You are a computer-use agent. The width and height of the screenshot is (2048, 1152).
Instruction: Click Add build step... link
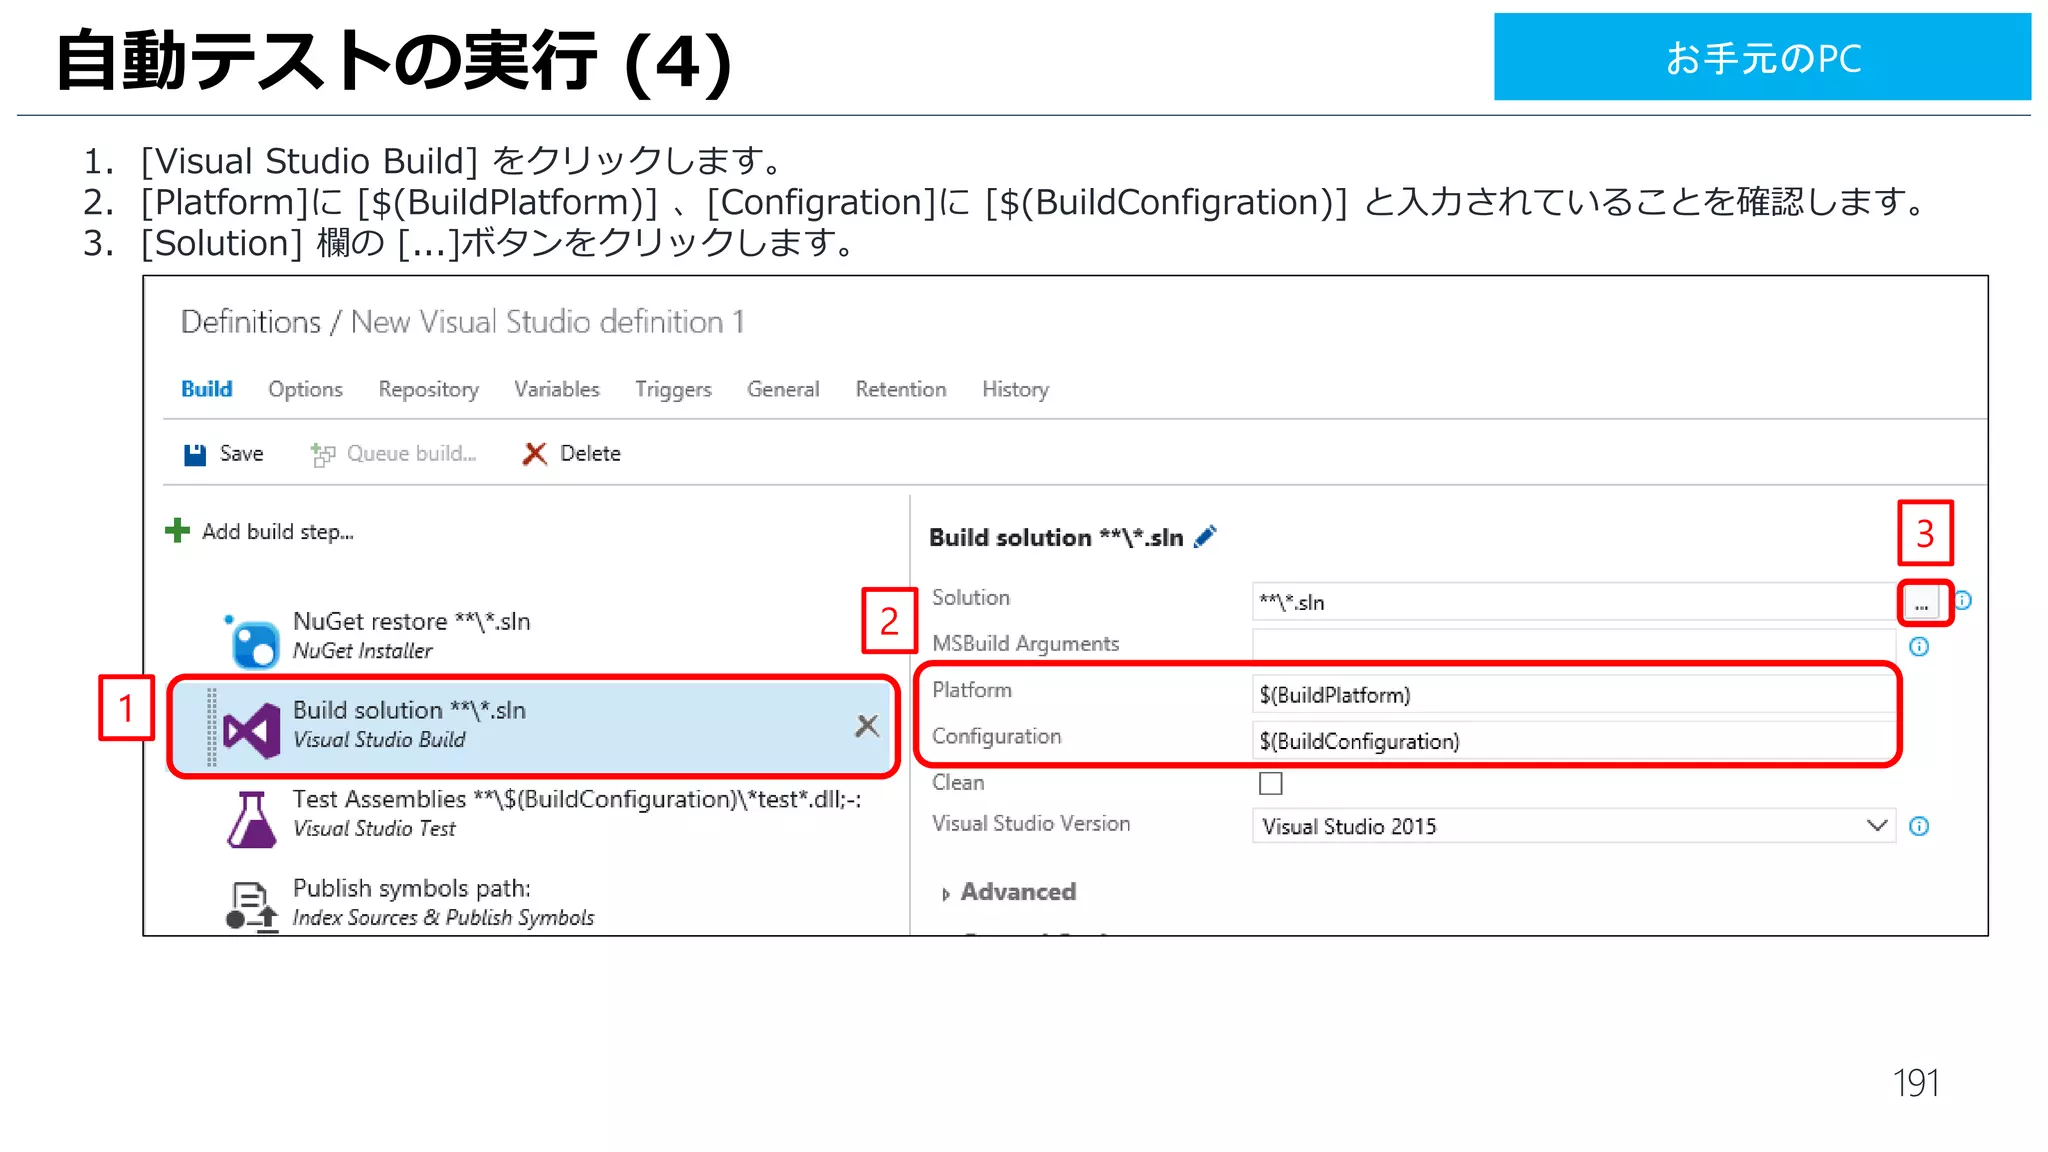pos(278,532)
